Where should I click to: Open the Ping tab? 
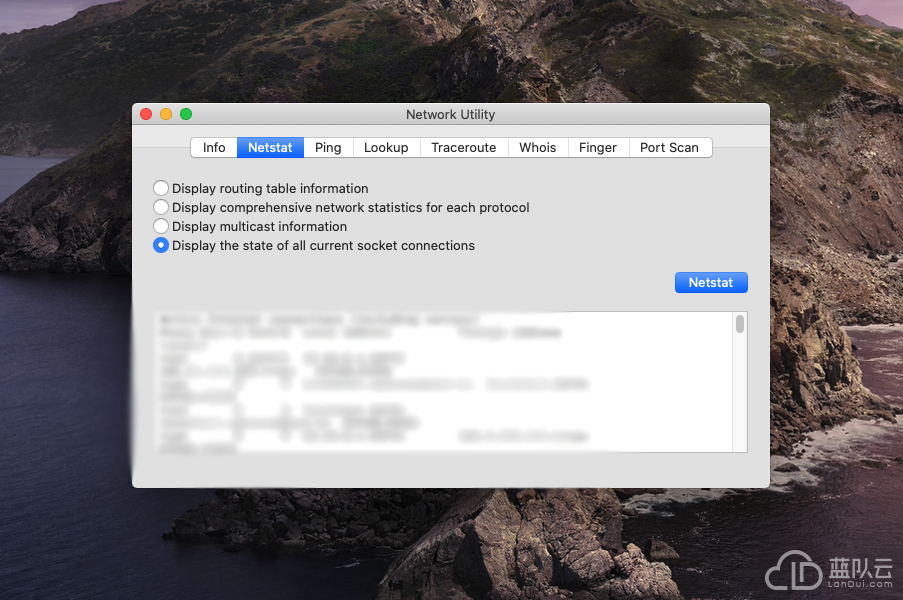[x=328, y=147]
